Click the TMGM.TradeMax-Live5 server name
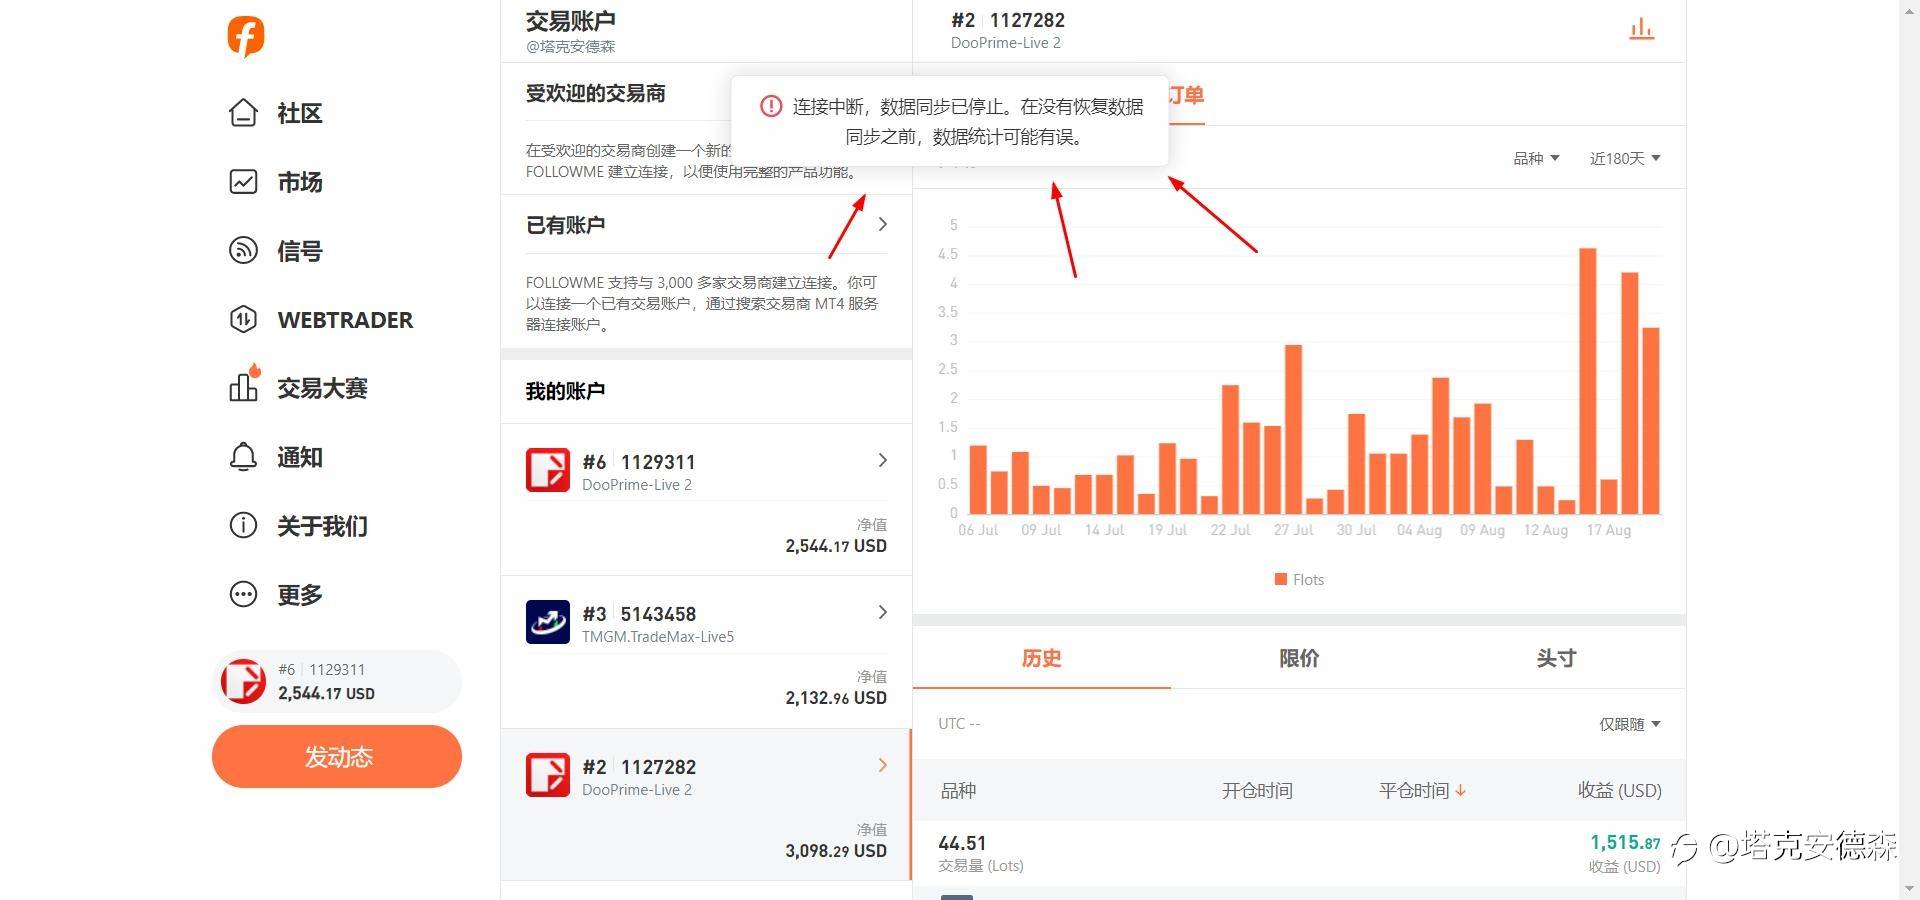The height and width of the screenshot is (900, 1920). [658, 637]
